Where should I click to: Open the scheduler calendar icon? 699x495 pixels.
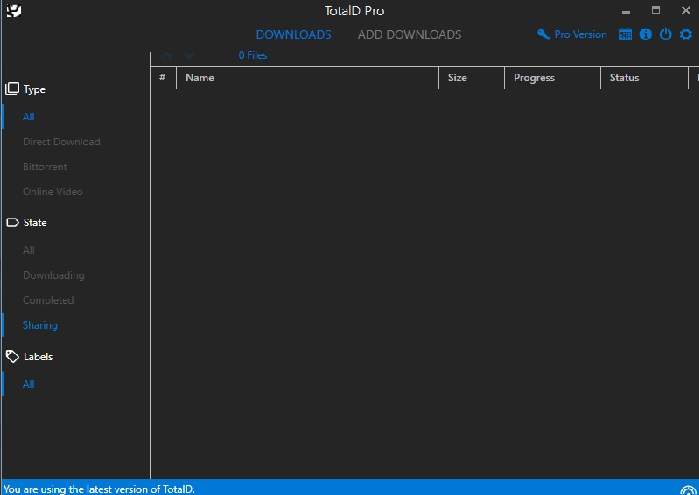pos(625,34)
